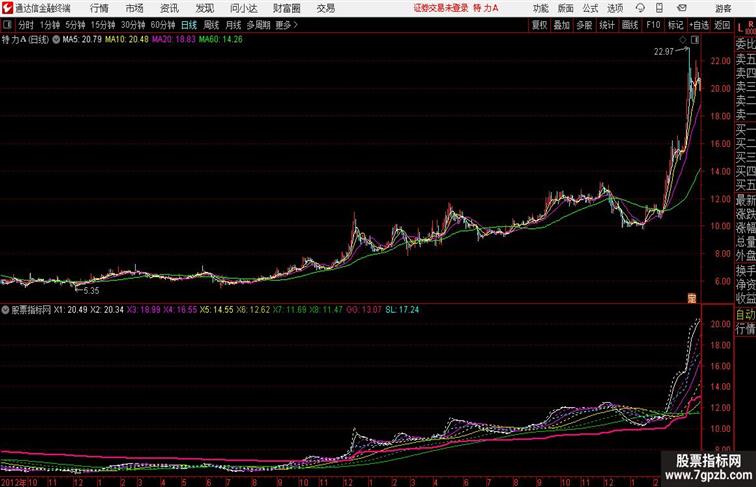Click the 自动 label in side panel
The image size is (756, 487).
click(745, 314)
